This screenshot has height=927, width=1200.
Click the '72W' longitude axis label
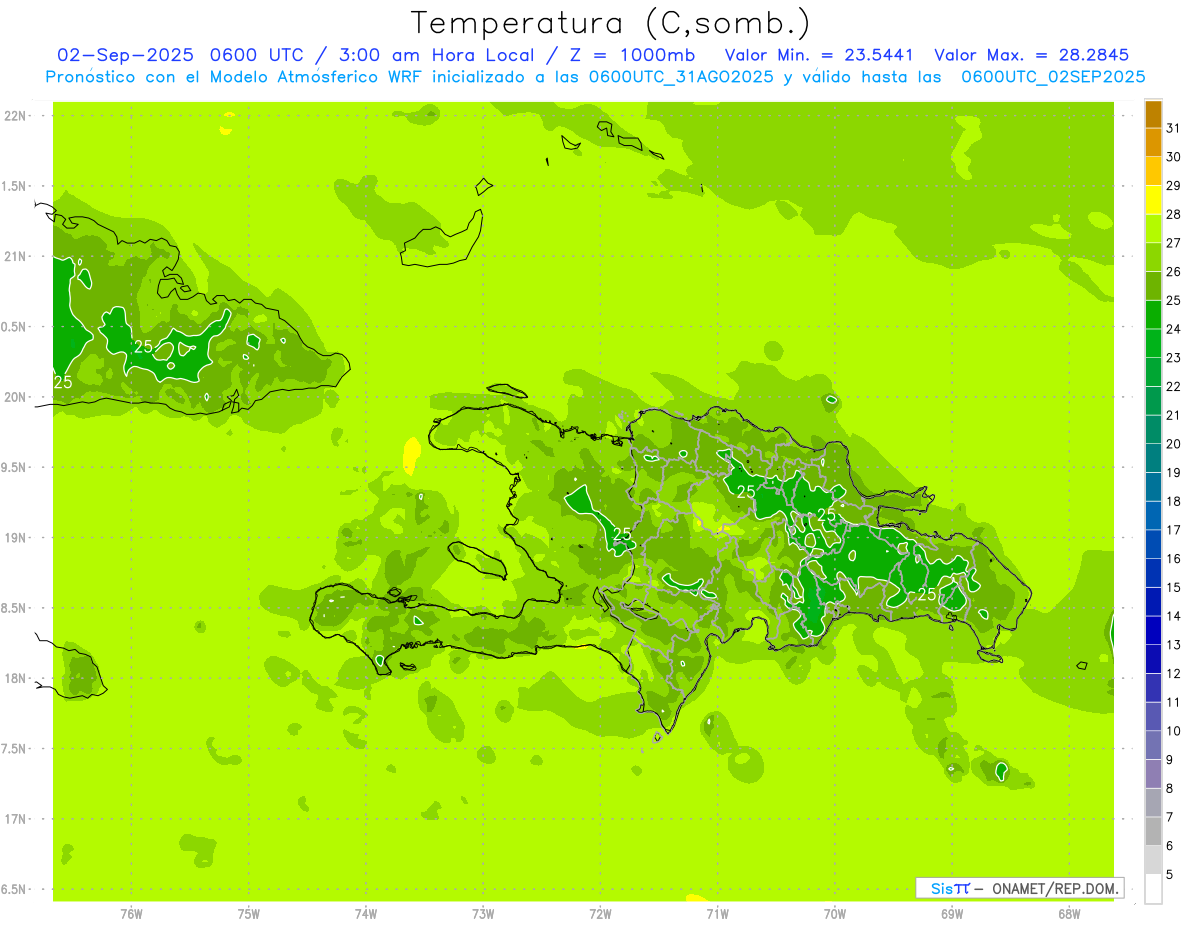click(600, 914)
